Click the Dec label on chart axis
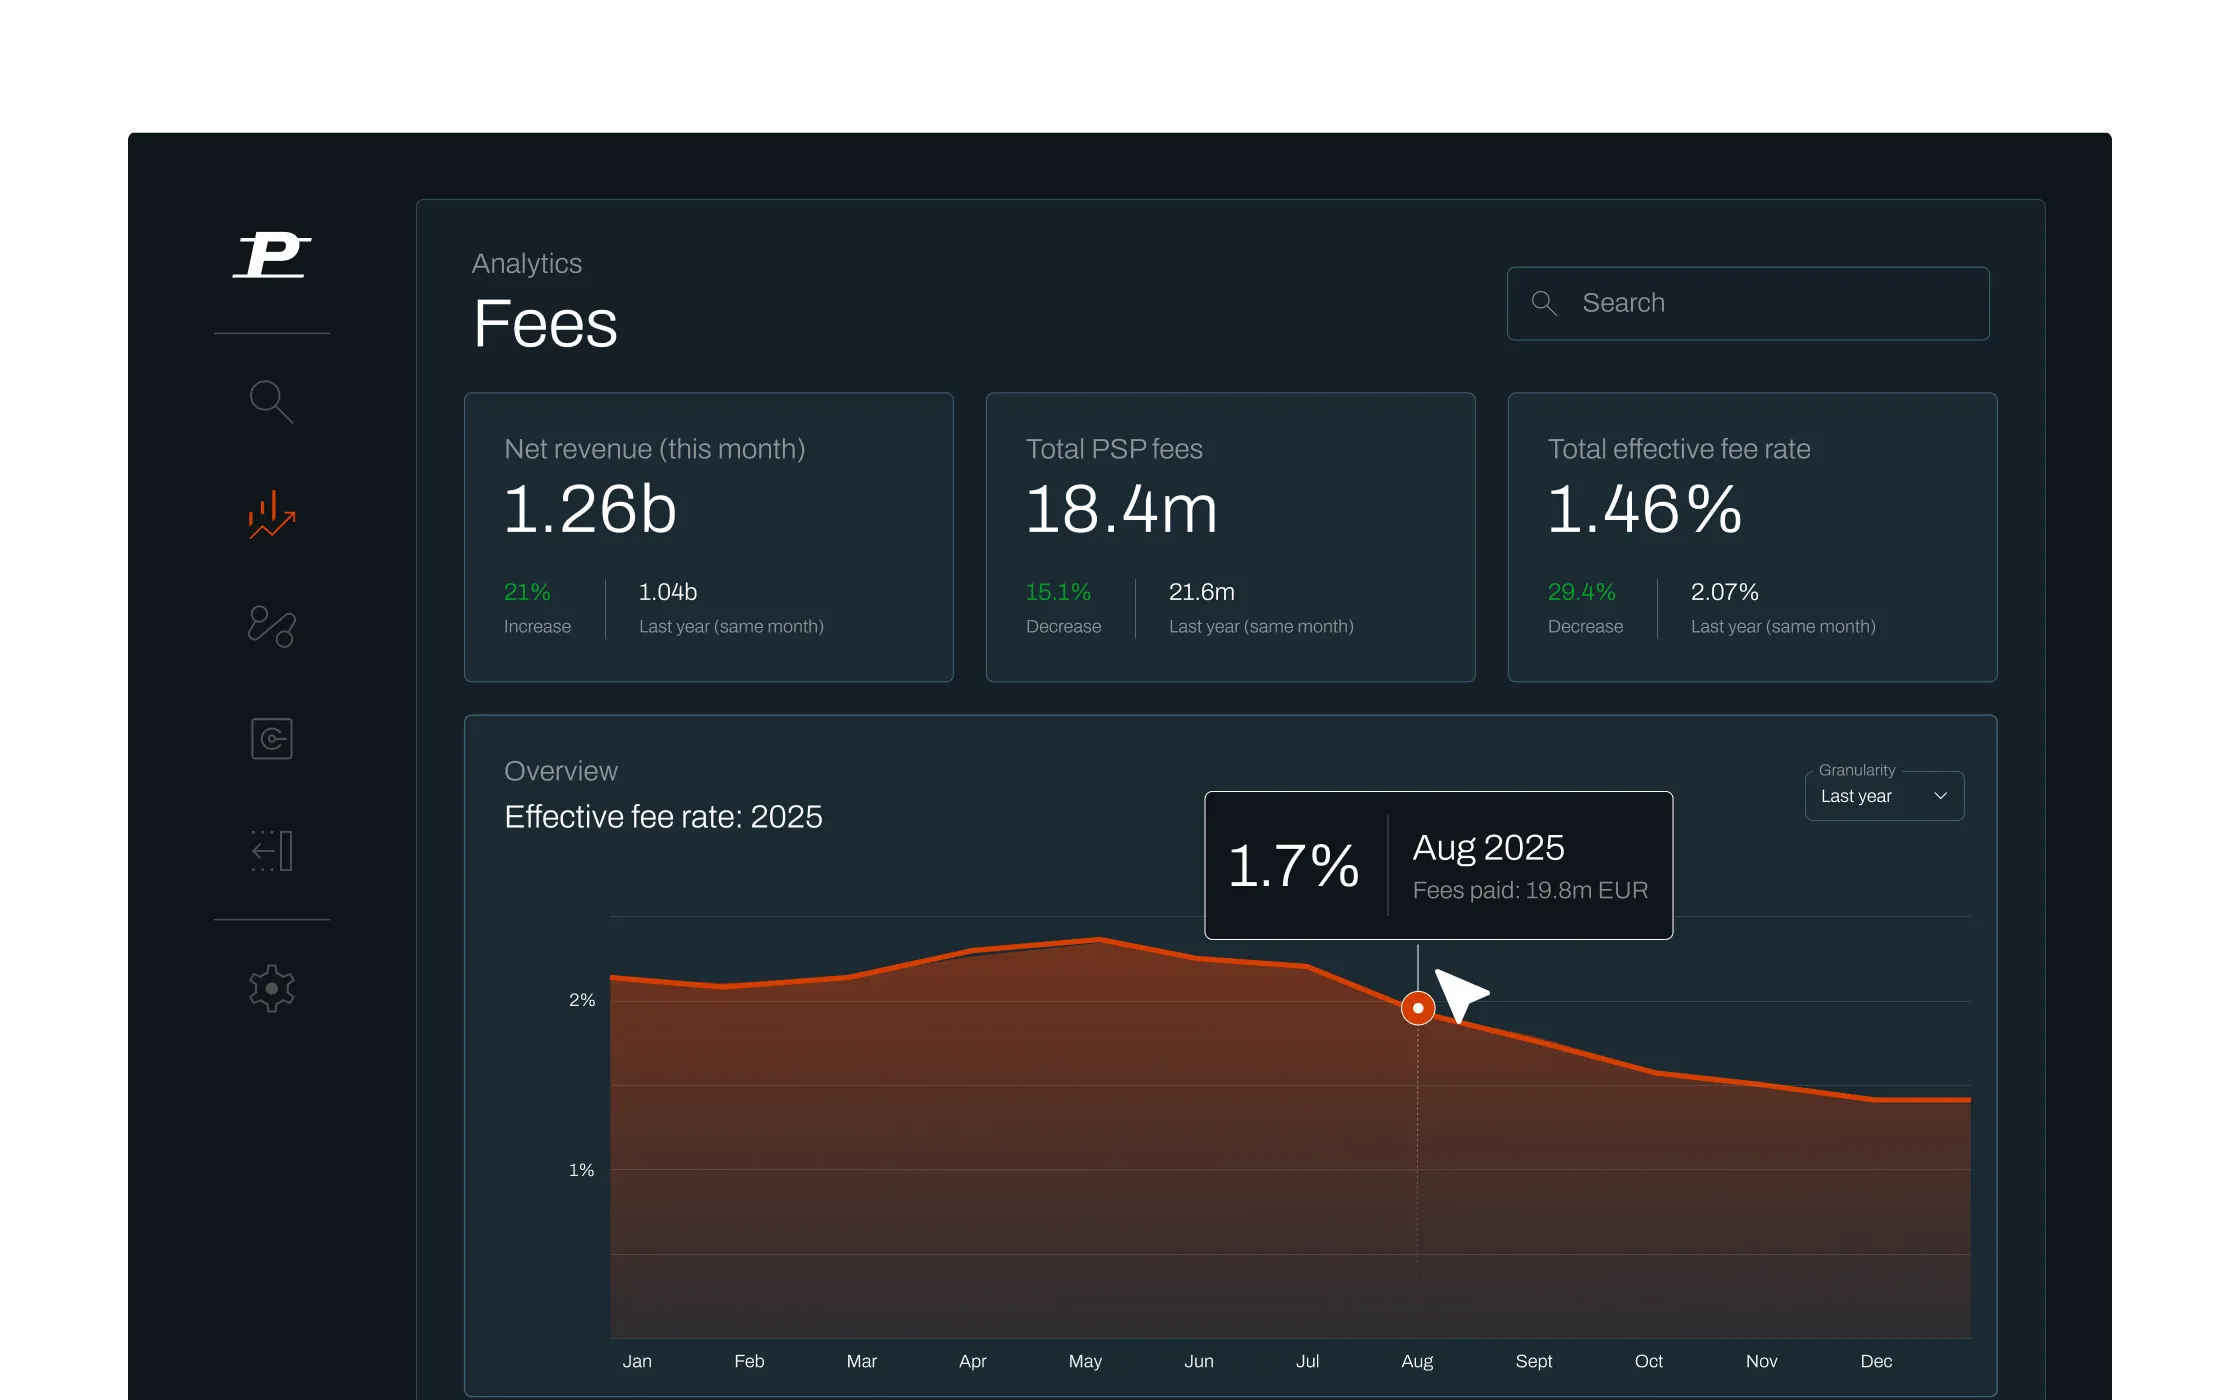 click(x=1876, y=1361)
